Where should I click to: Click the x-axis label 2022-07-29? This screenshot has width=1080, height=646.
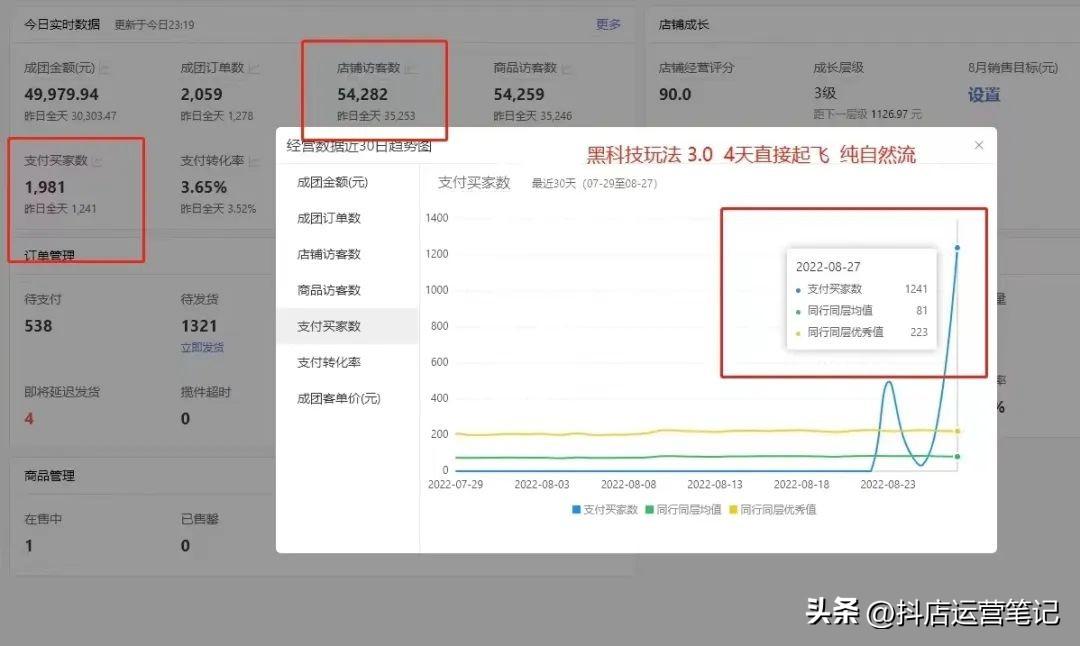(x=455, y=485)
